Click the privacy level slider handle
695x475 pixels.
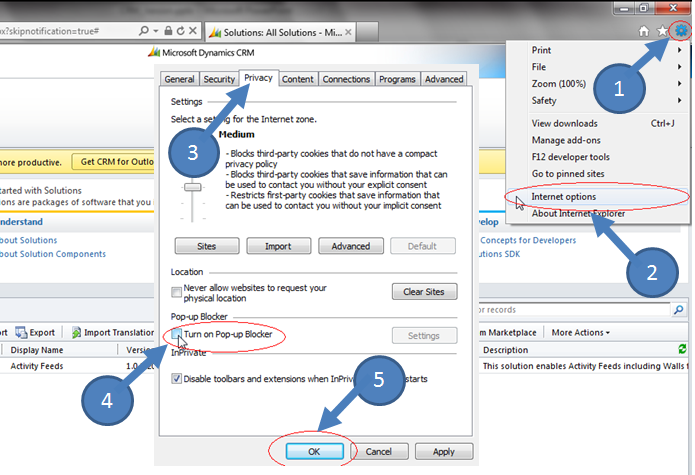(192, 187)
